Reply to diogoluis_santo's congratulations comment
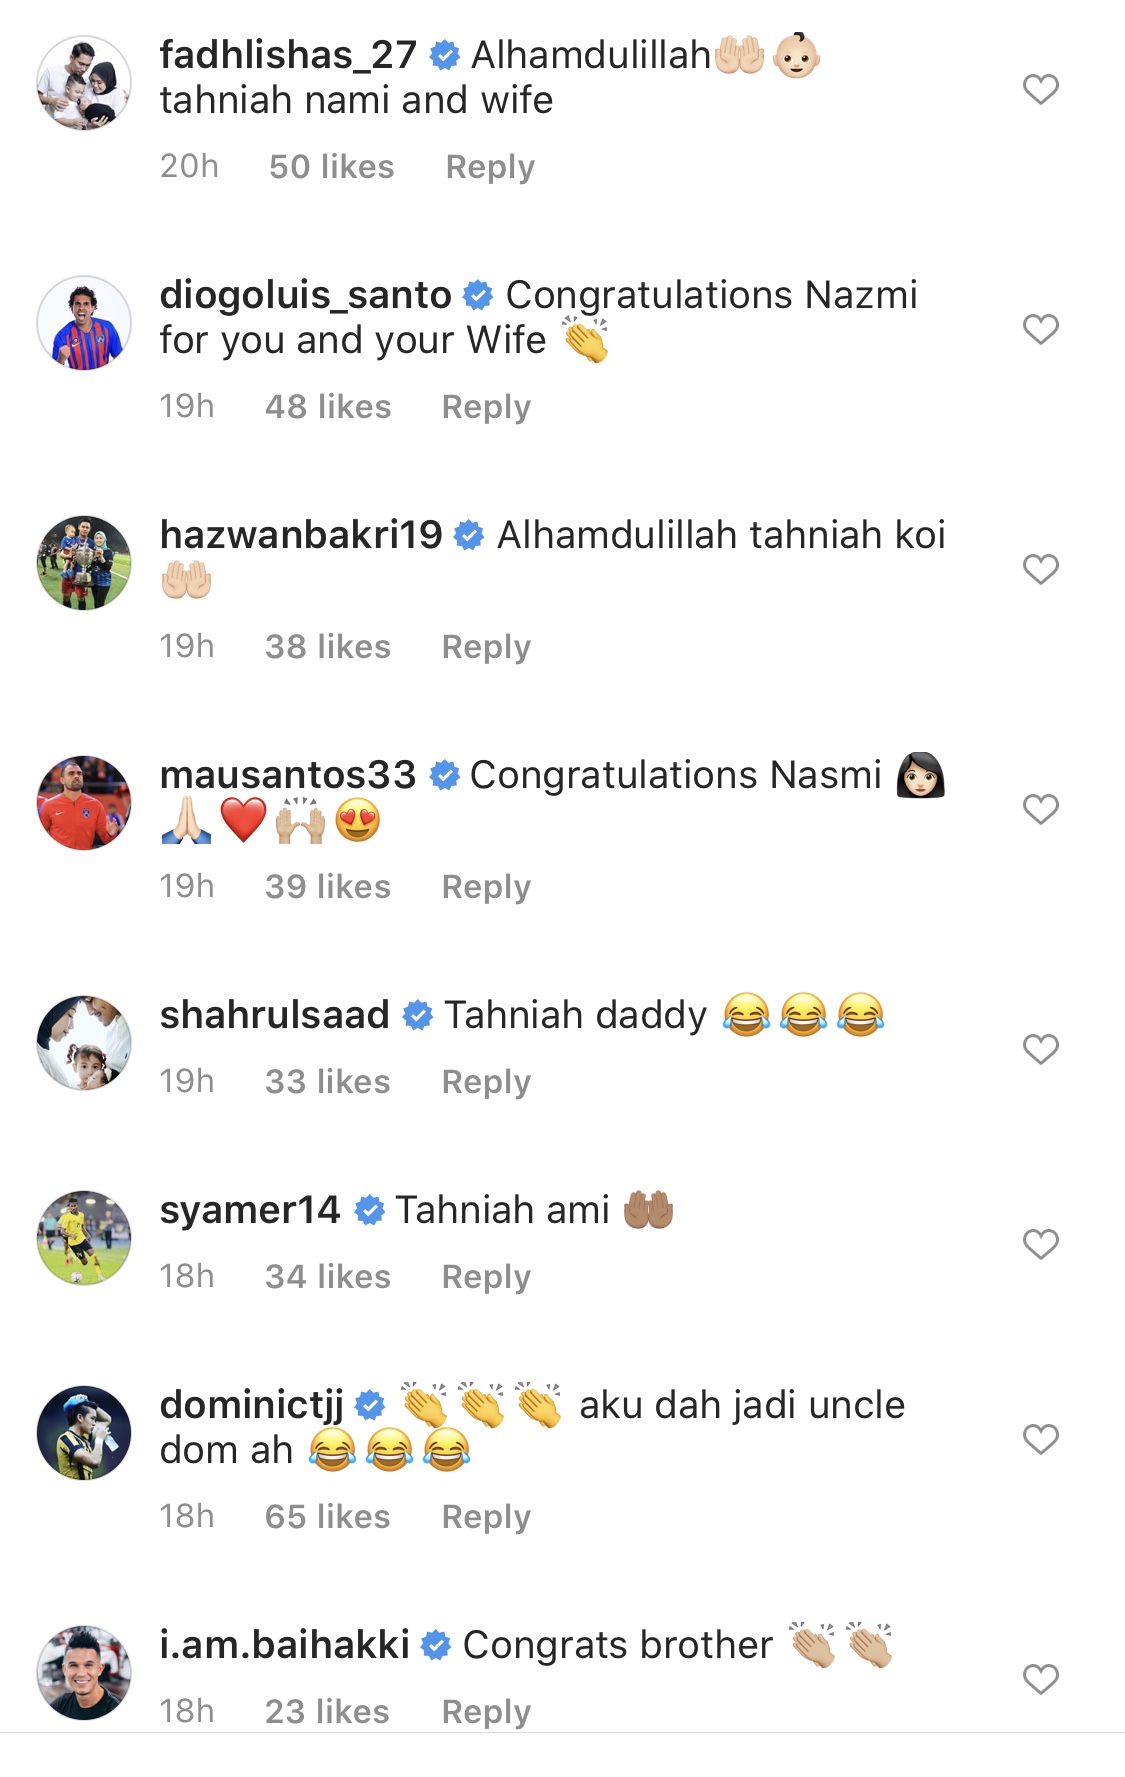The height and width of the screenshot is (1777, 1125). [x=486, y=407]
